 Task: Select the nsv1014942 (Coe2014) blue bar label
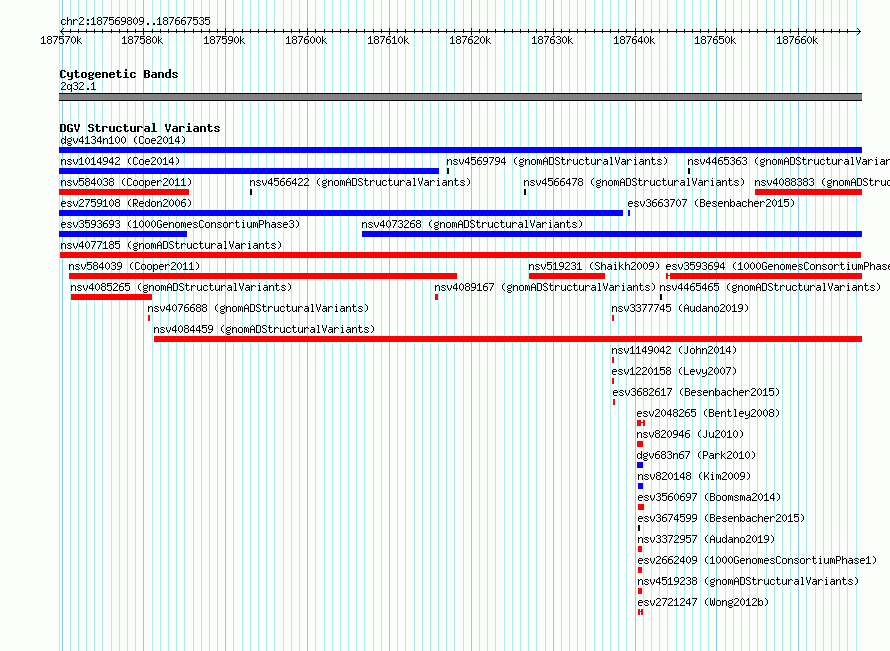(120, 161)
